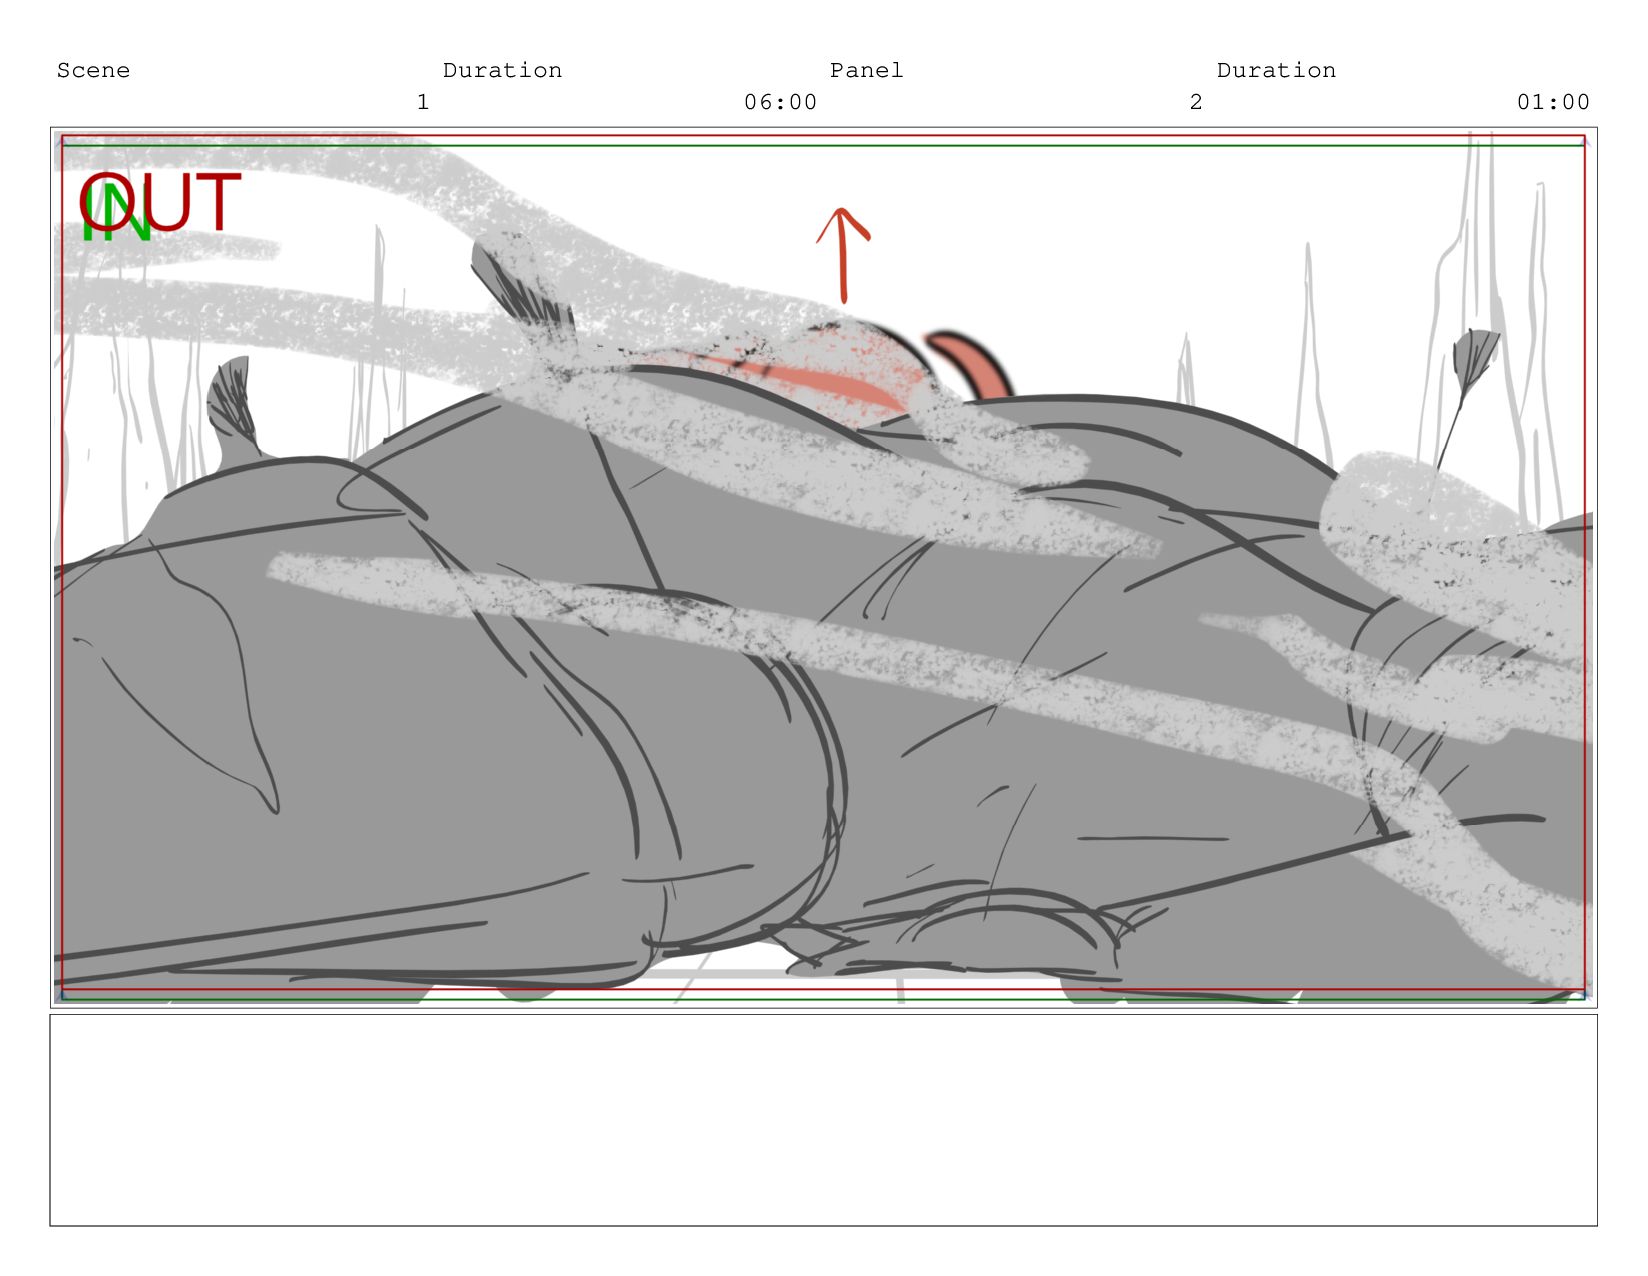Image resolution: width=1648 pixels, height=1276 pixels.
Task: Select the 'Panel' header label
Action: click(x=866, y=71)
